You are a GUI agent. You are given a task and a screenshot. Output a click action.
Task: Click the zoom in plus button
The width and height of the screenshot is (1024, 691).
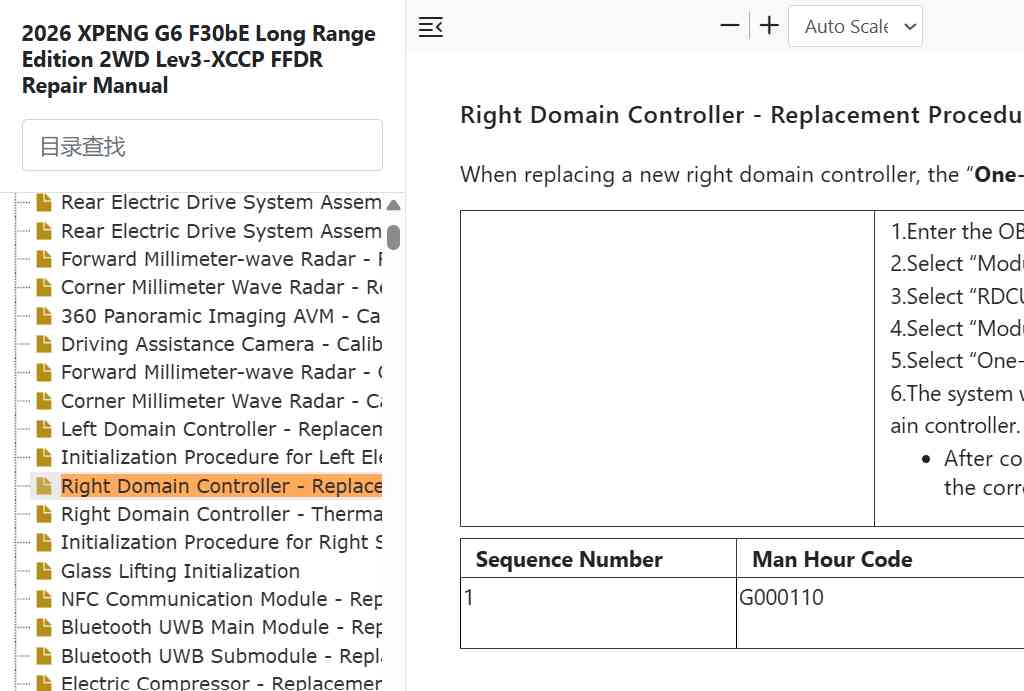[x=769, y=26]
